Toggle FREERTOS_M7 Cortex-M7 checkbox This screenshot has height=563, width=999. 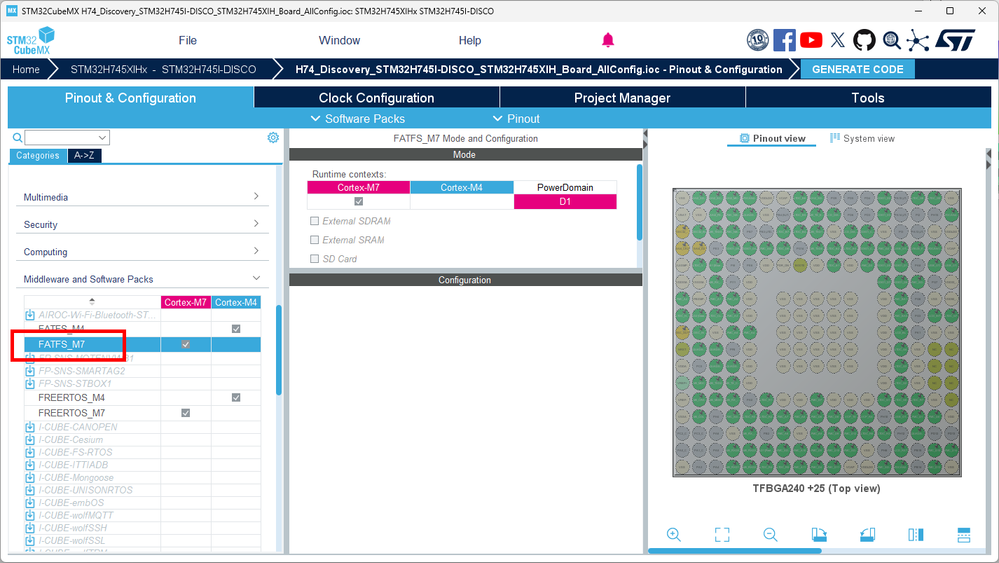(x=185, y=413)
